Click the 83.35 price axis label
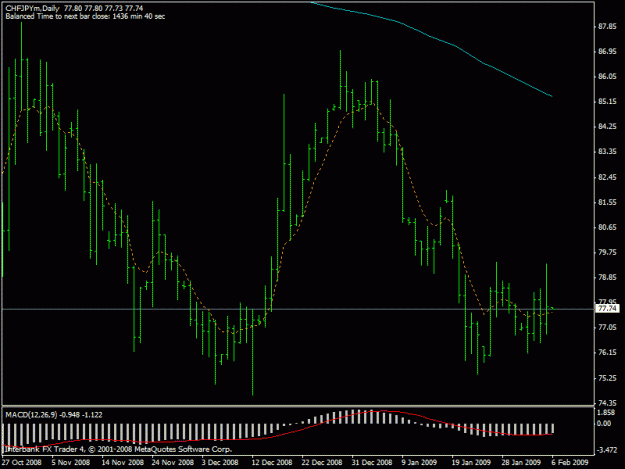625x469 pixels. tap(607, 152)
